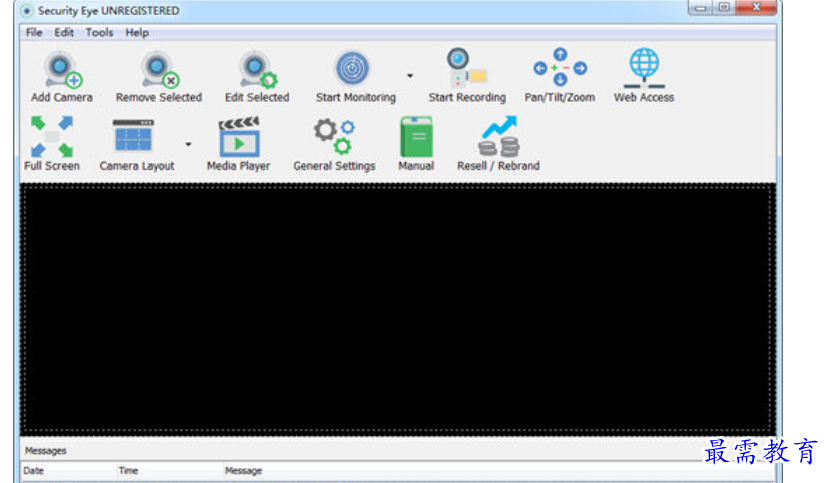
Task: Open the Help menu
Action: 137,33
